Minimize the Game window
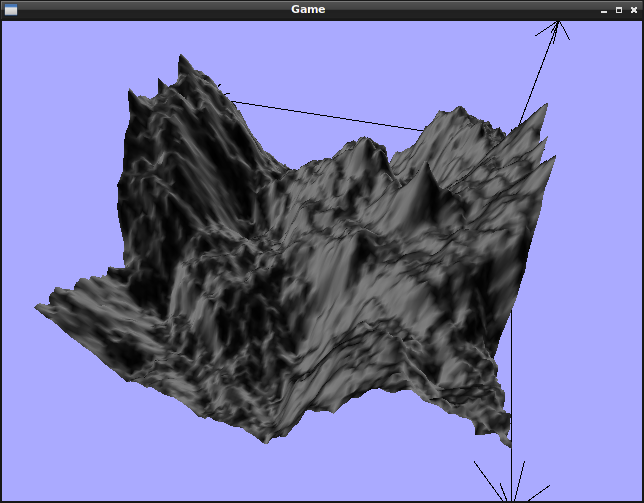 [604, 10]
